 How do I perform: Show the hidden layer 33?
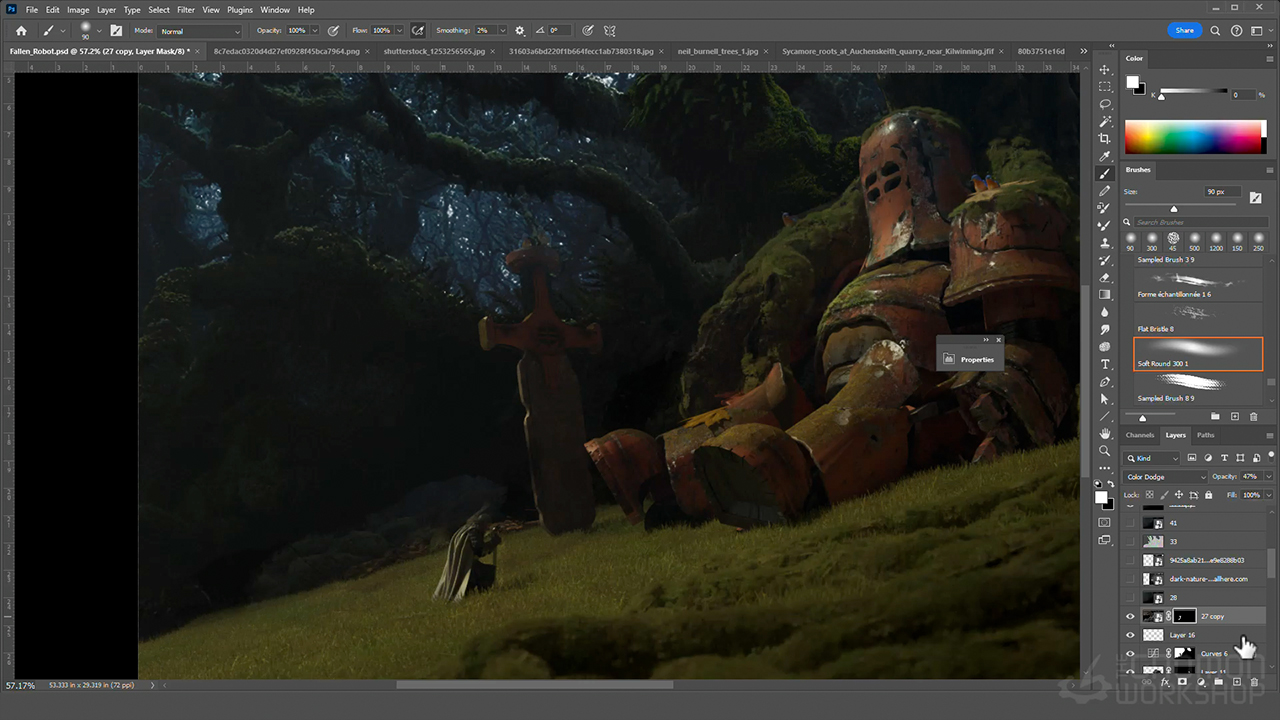[x=1131, y=541]
